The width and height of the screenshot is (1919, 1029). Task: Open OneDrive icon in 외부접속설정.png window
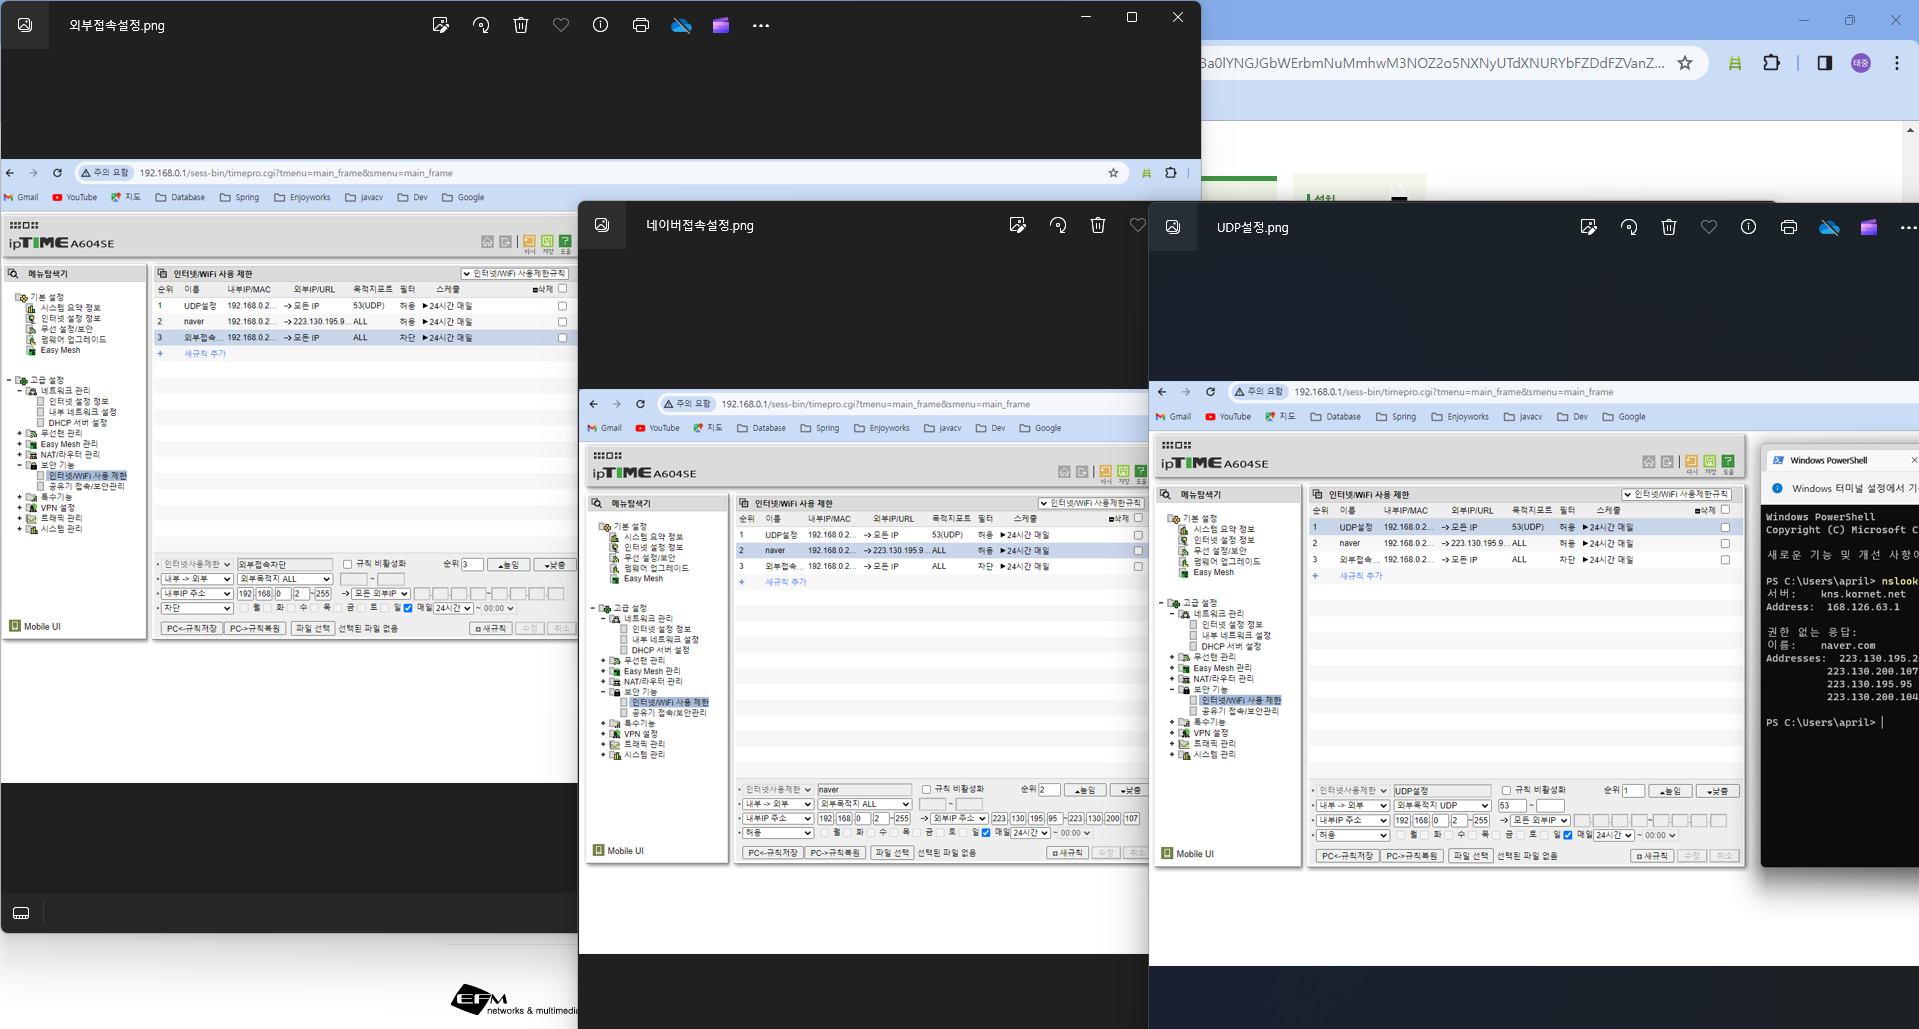[681, 25]
